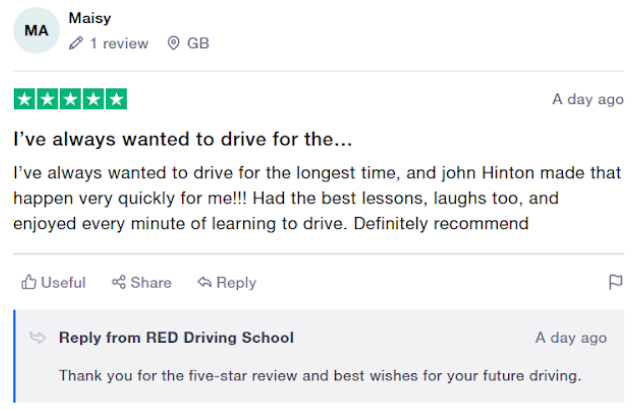Click the third green rating star

click(70, 99)
